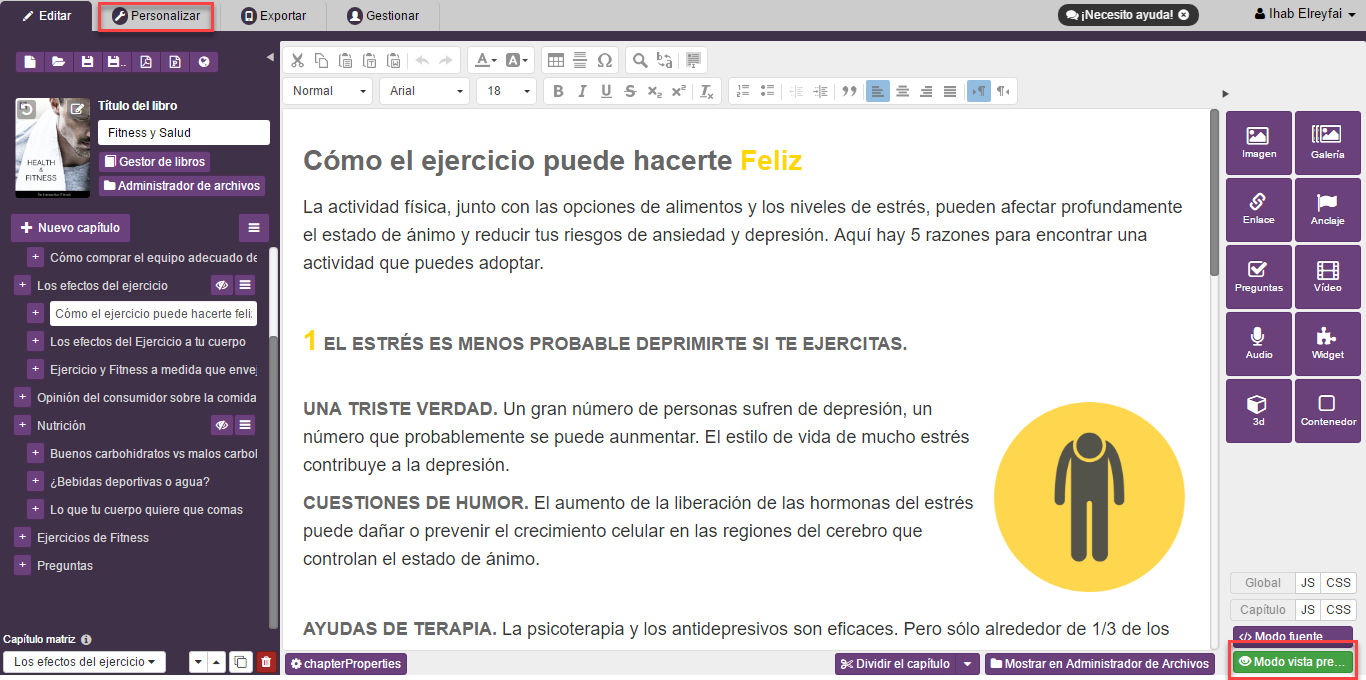Open the Exportar tab
1366x680 pixels.
click(x=274, y=16)
